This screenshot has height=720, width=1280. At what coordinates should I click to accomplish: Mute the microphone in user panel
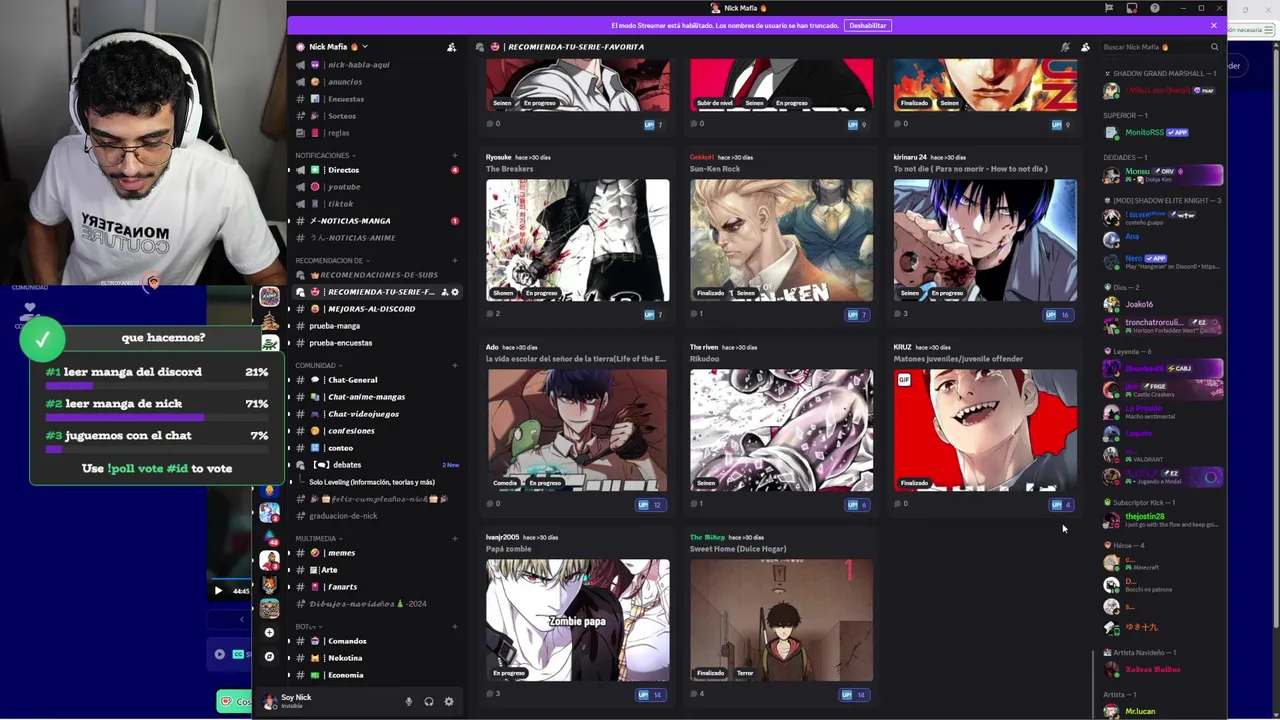pos(408,702)
